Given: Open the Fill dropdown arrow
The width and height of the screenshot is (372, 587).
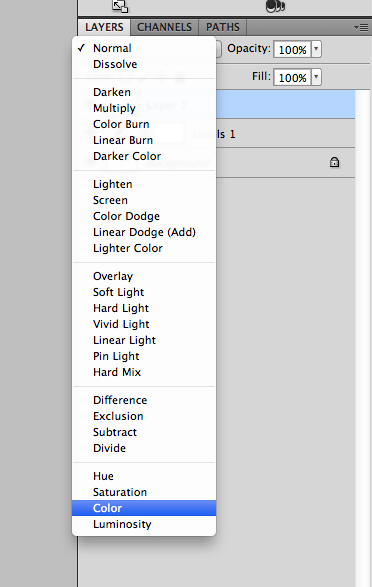Looking at the screenshot, I should click(316, 77).
